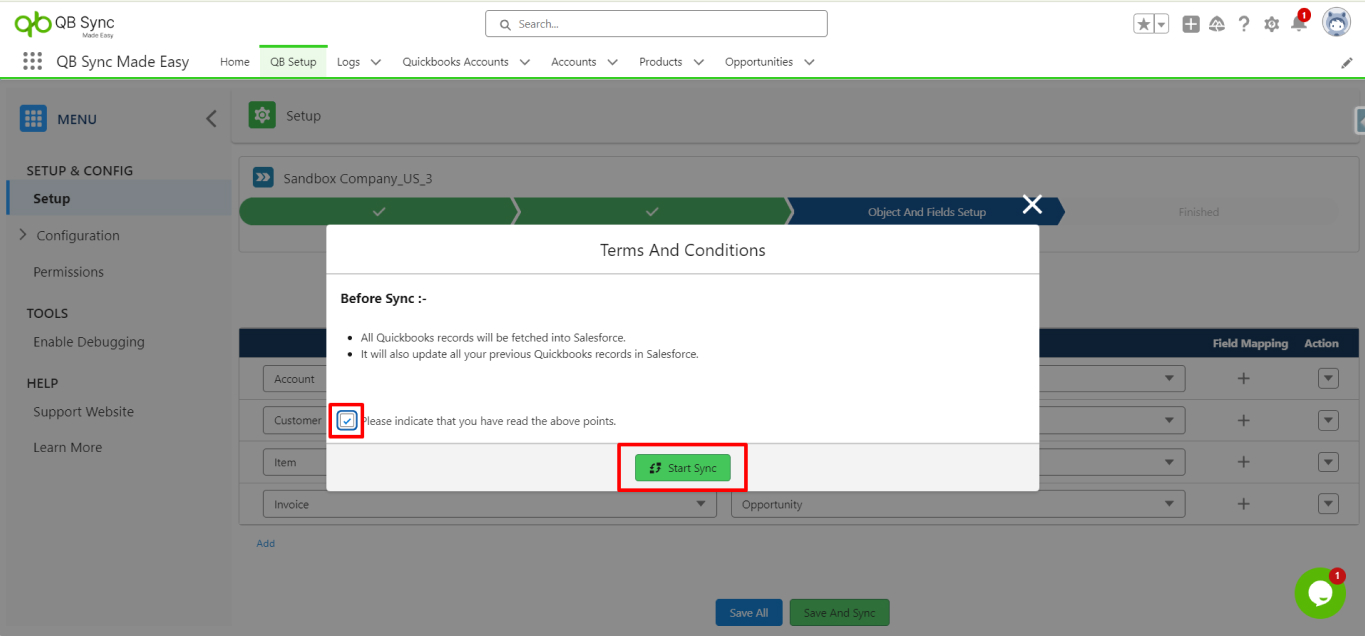This screenshot has width=1365, height=637.
Task: Open the Action dropdown for Account row
Action: 1328,378
